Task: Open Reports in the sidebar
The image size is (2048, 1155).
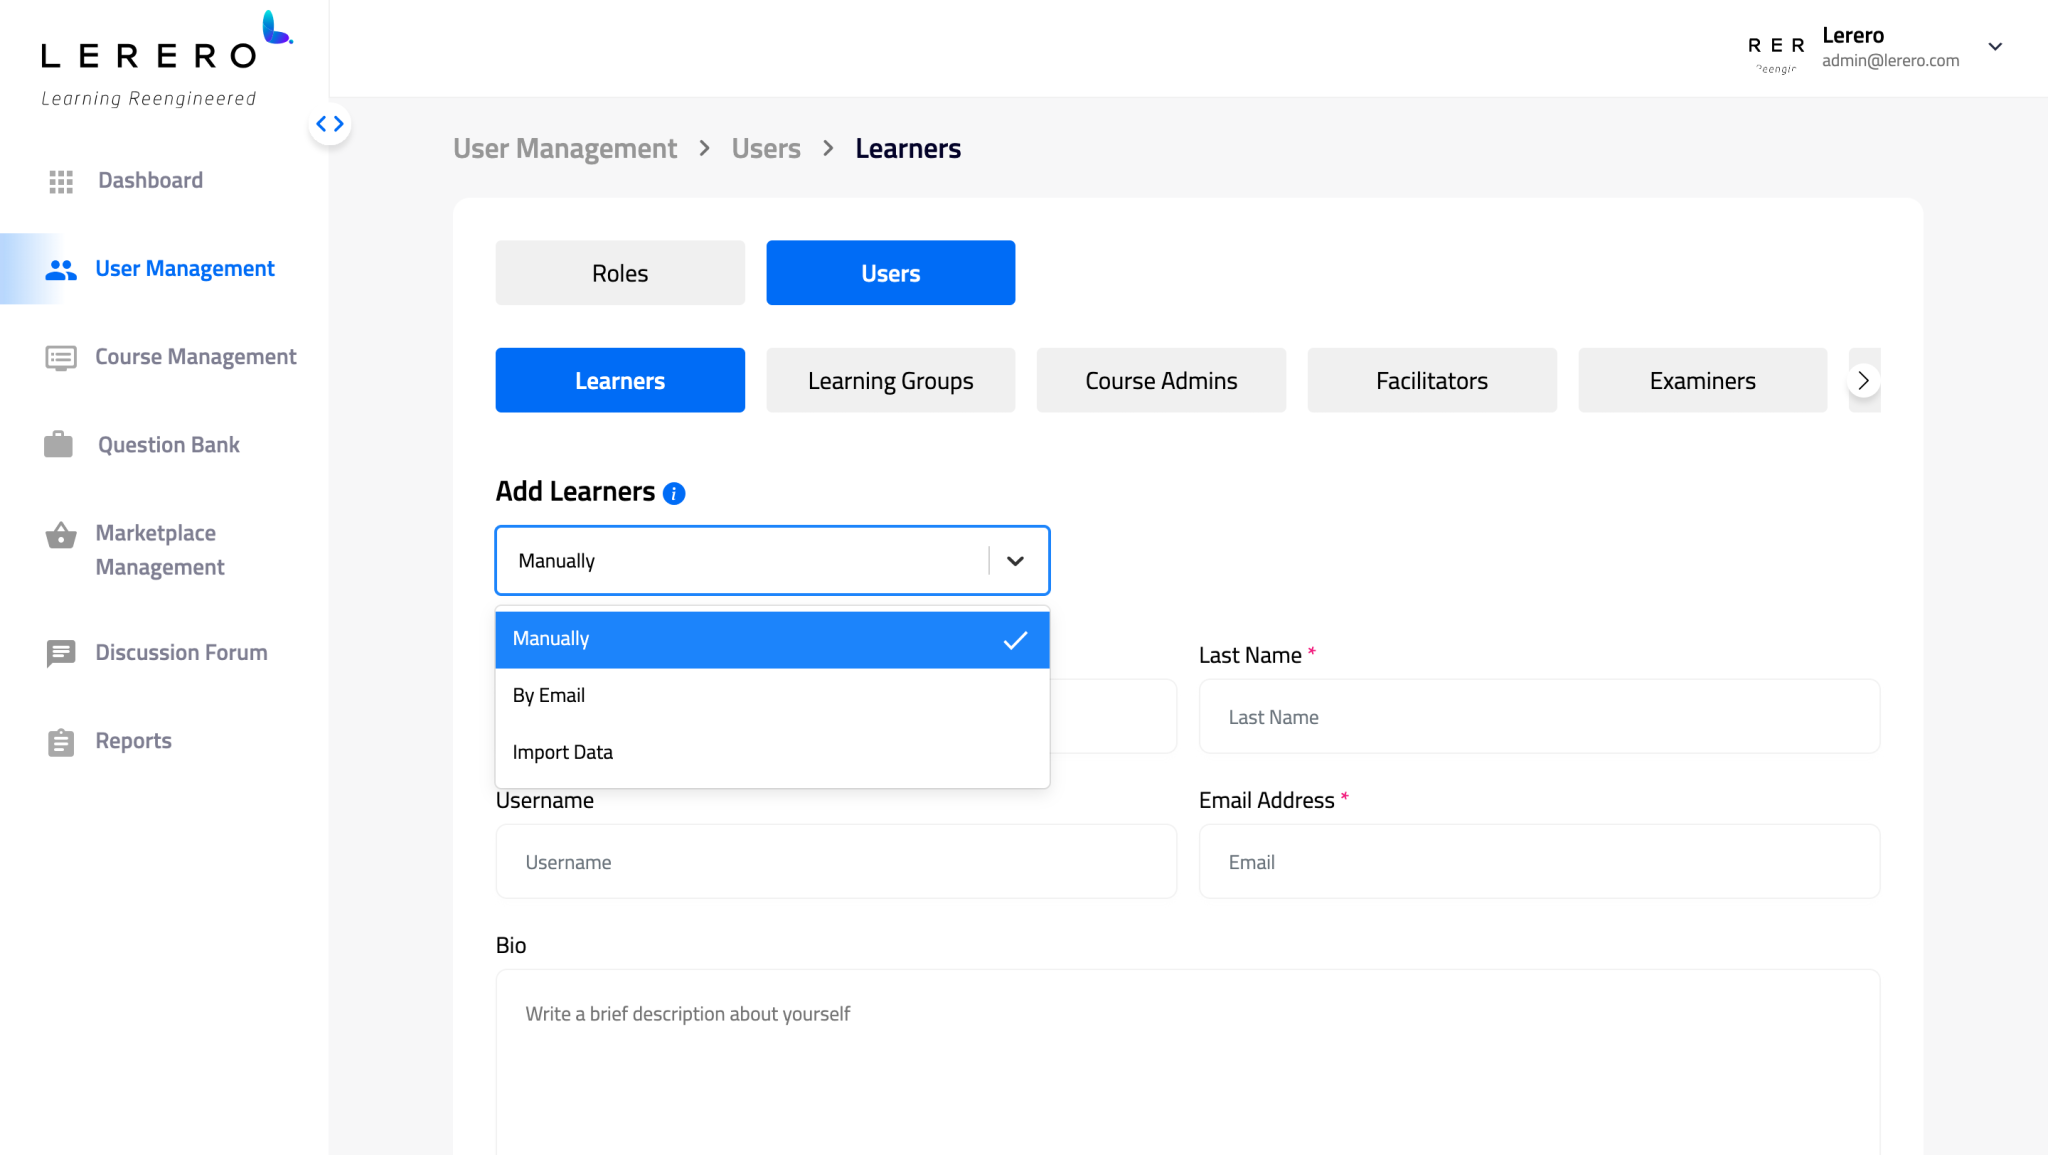Action: point(133,741)
